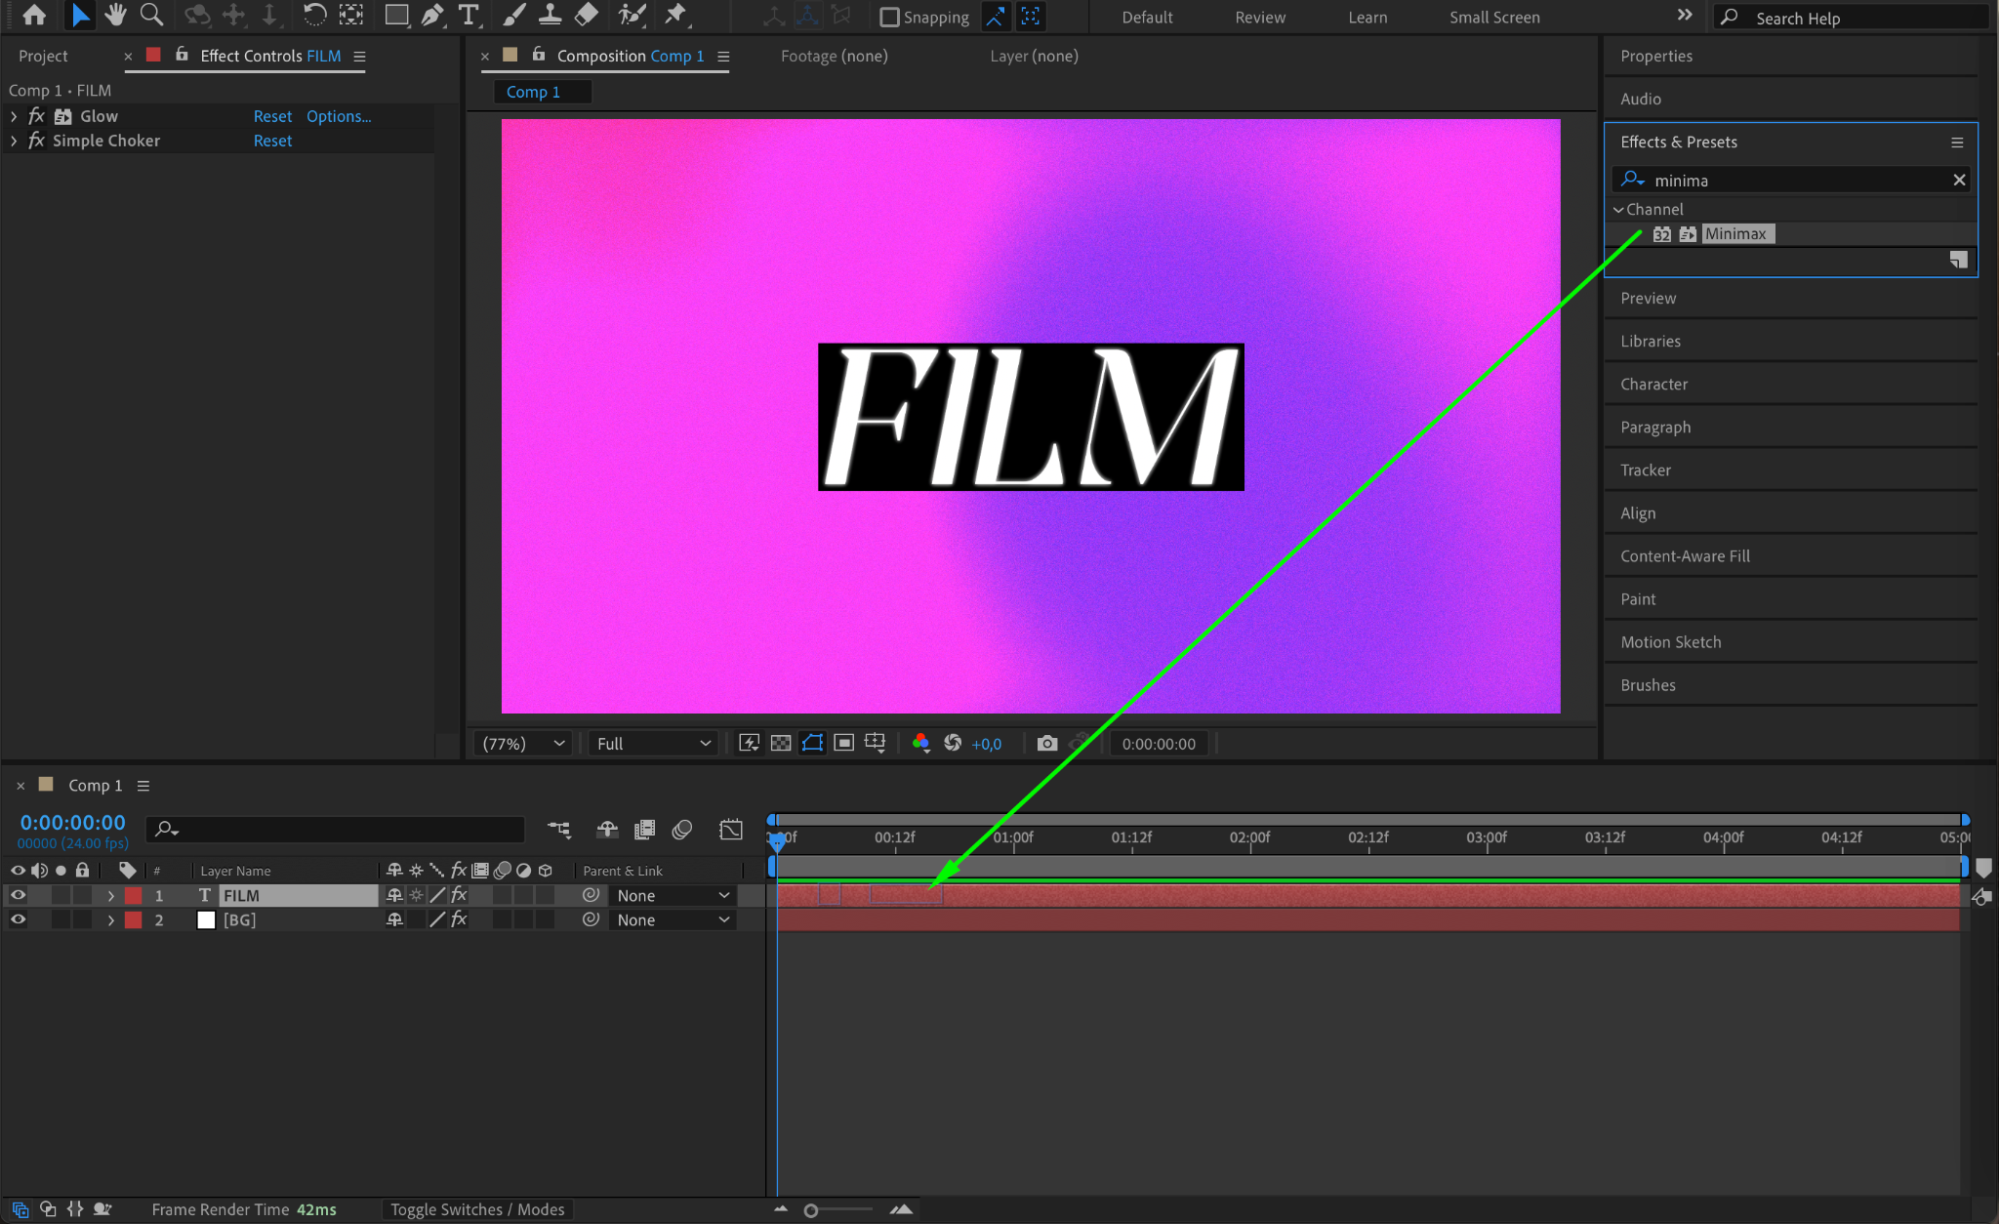
Task: Toggle shy switch on FILM layer
Action: coord(394,895)
